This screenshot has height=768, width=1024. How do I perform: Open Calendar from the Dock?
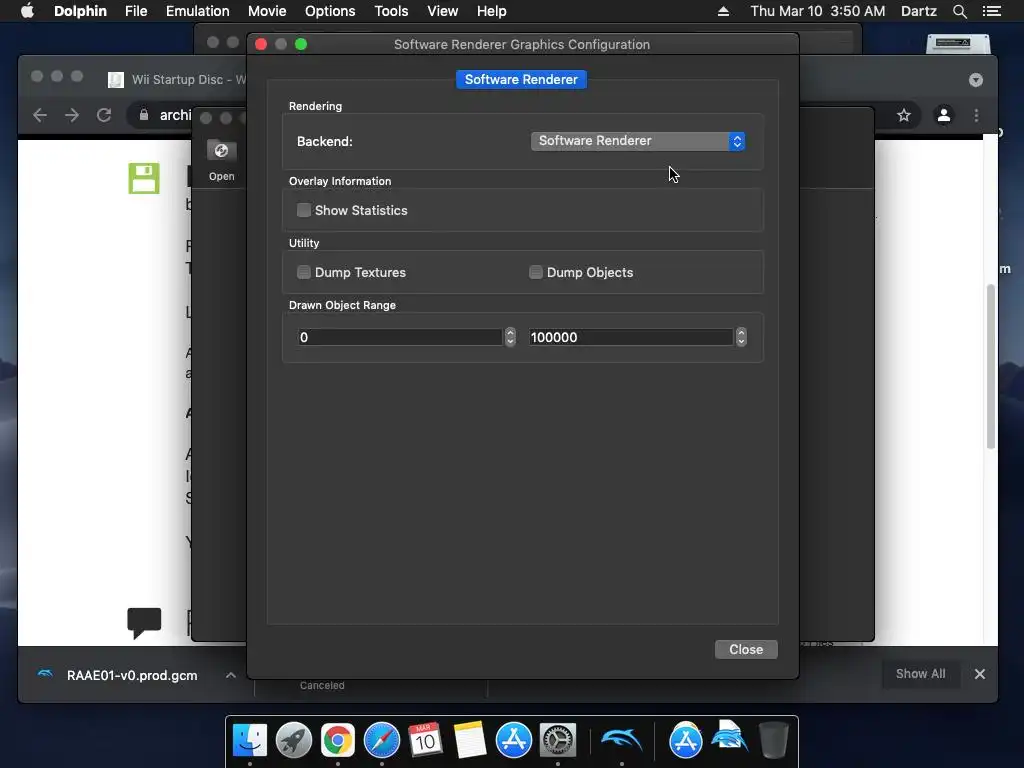coord(426,740)
